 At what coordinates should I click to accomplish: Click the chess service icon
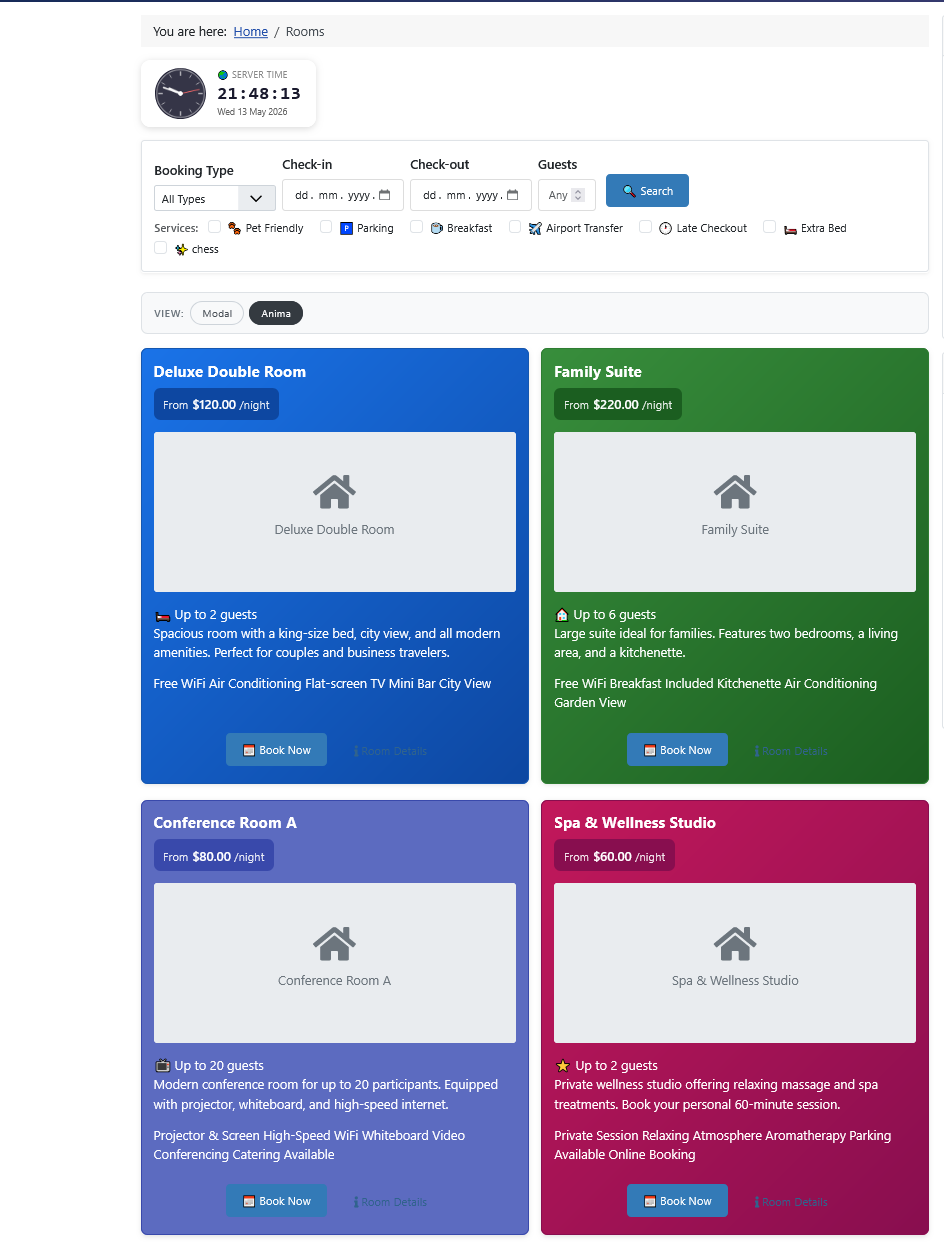[181, 249]
